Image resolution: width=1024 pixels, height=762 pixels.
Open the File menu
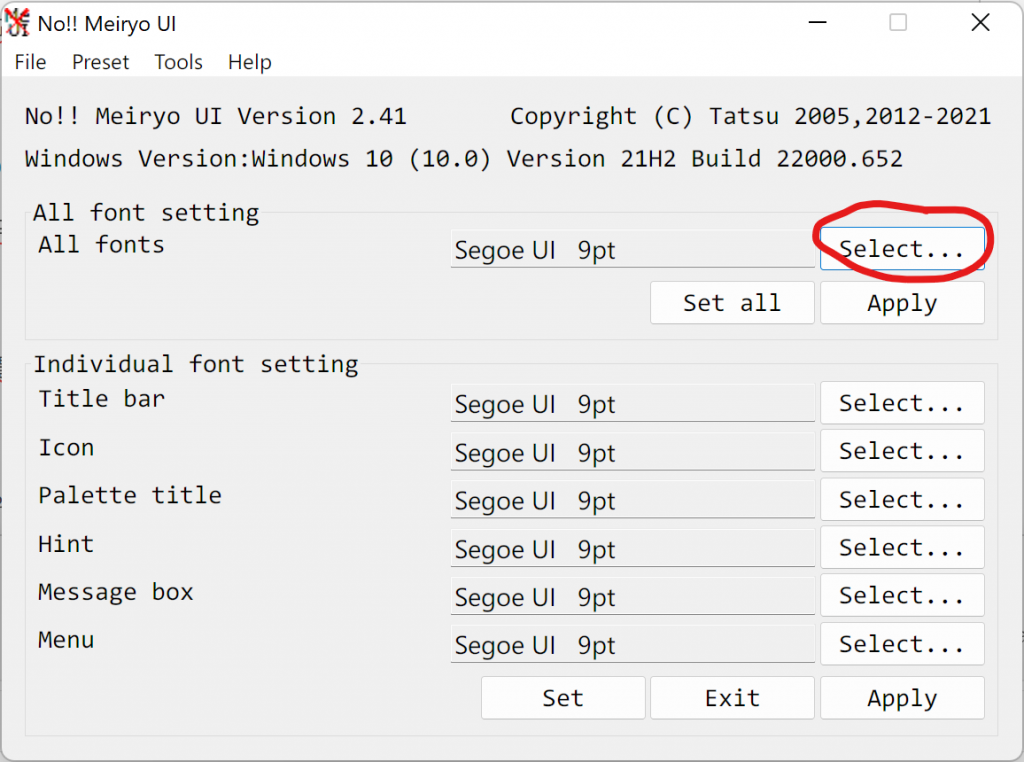point(31,62)
